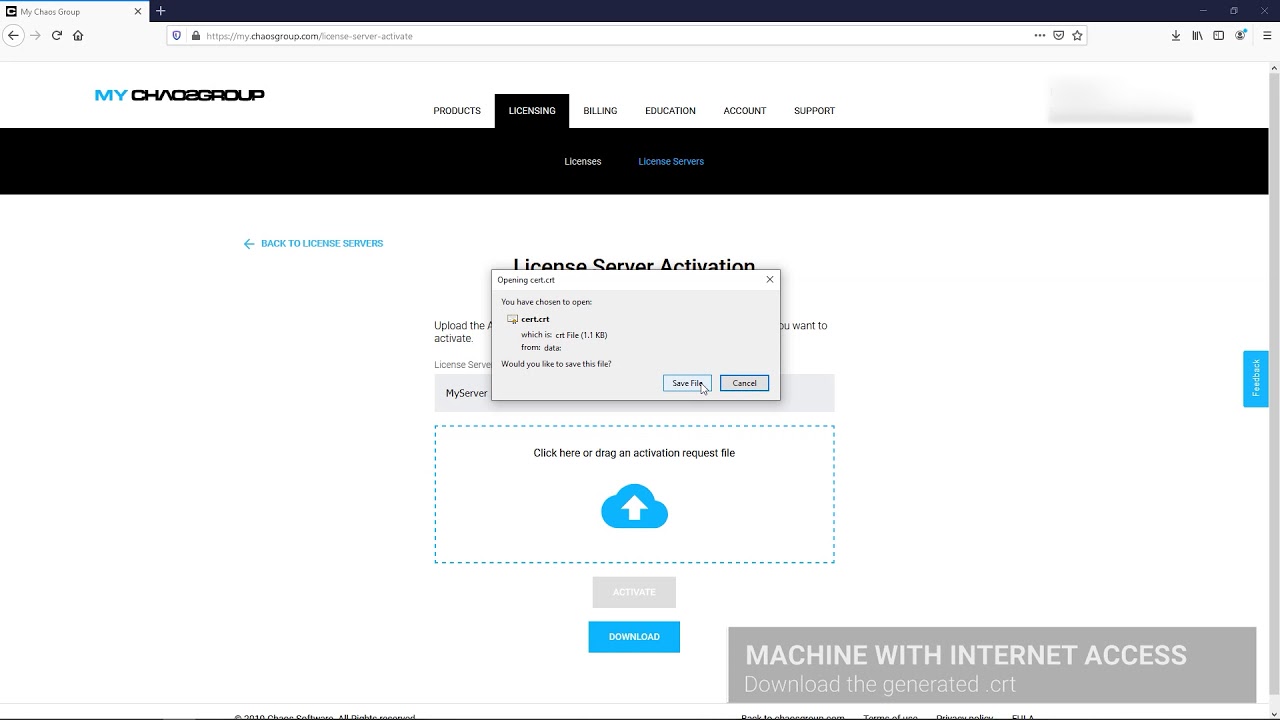The image size is (1280, 720).
Task: Click Save File in the dialog
Action: coord(687,383)
